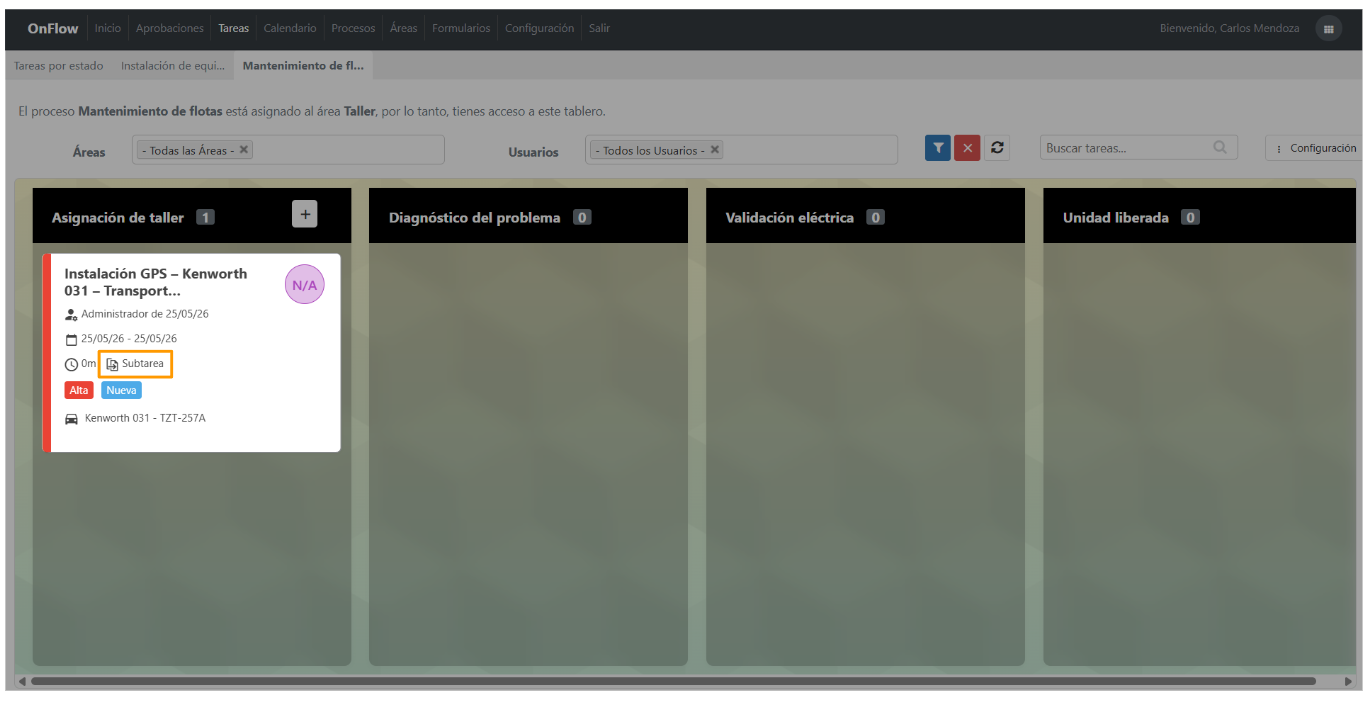Click the car icon beside Kenworth 031 - TZT-257A
Image resolution: width=1370 pixels, height=702 pixels.
coord(71,419)
